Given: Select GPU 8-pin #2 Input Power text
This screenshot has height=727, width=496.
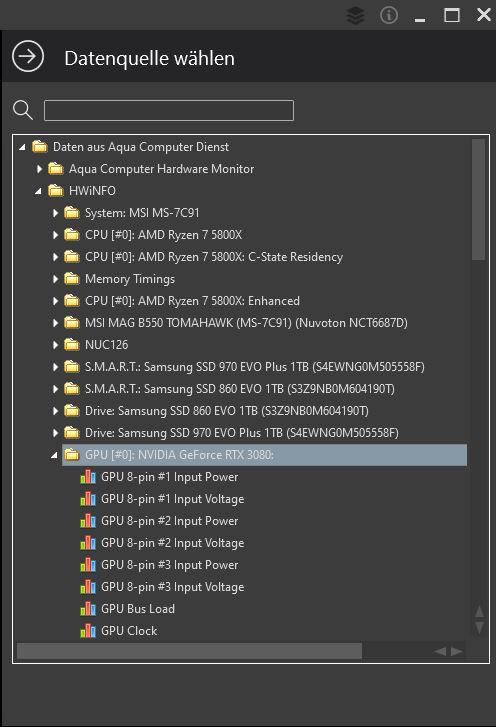Looking at the screenshot, I should [170, 521].
